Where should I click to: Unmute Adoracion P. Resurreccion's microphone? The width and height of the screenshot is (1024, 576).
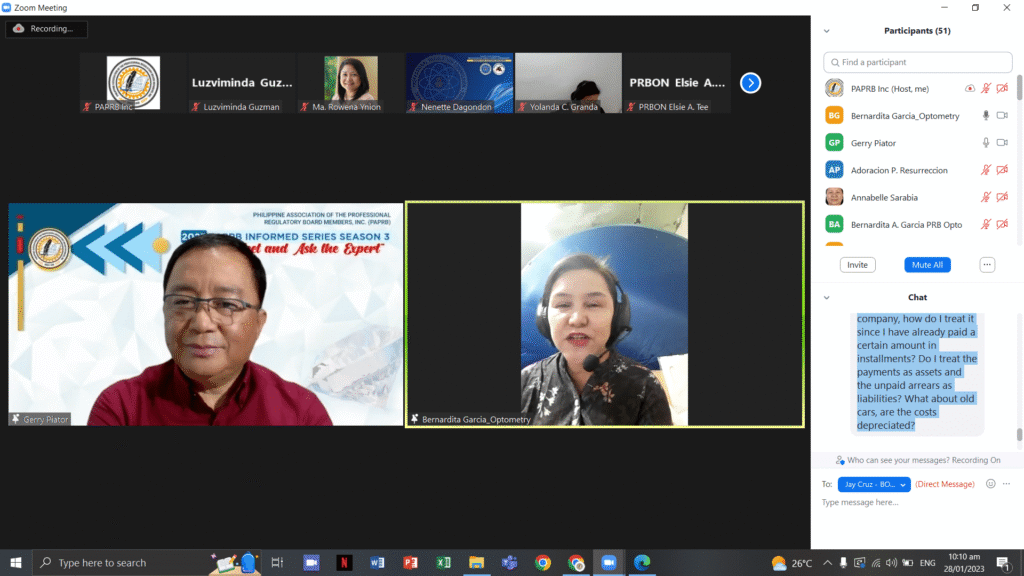pyautogui.click(x=986, y=170)
